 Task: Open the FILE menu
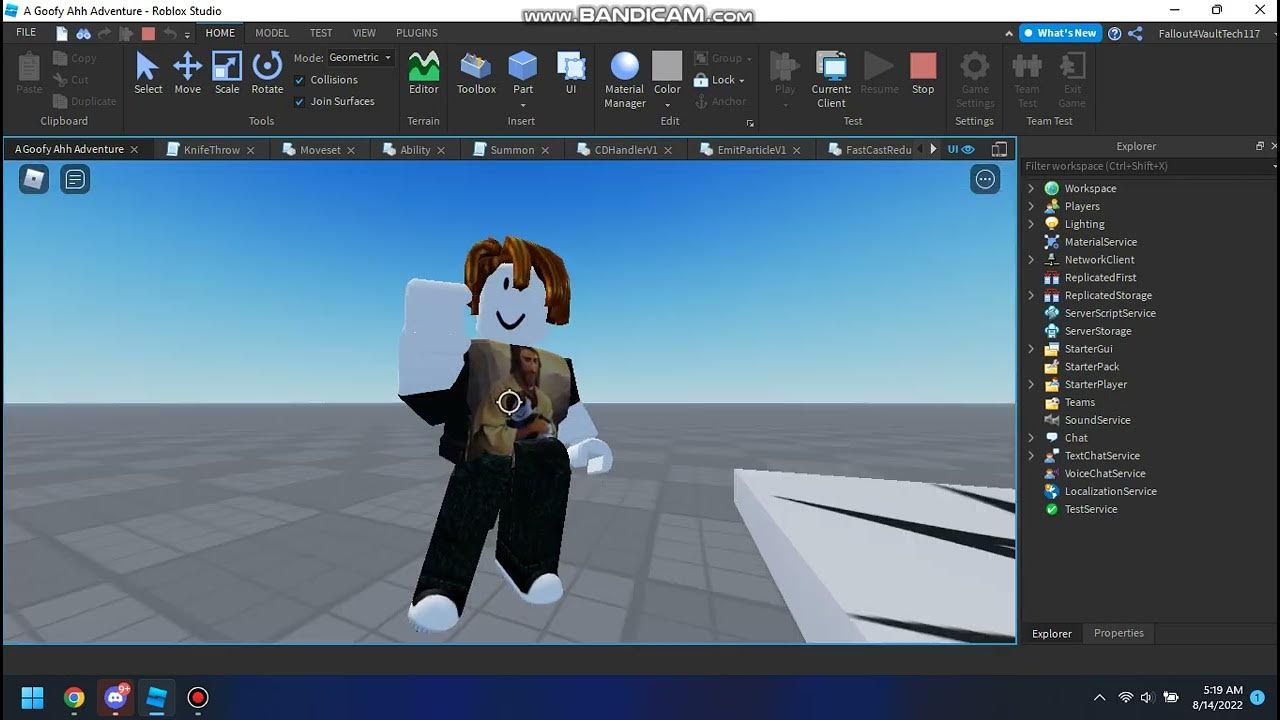click(26, 33)
